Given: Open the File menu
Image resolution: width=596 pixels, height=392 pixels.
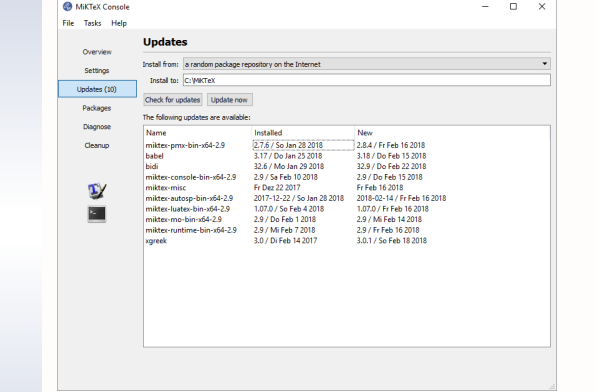Looking at the screenshot, I should (x=68, y=23).
